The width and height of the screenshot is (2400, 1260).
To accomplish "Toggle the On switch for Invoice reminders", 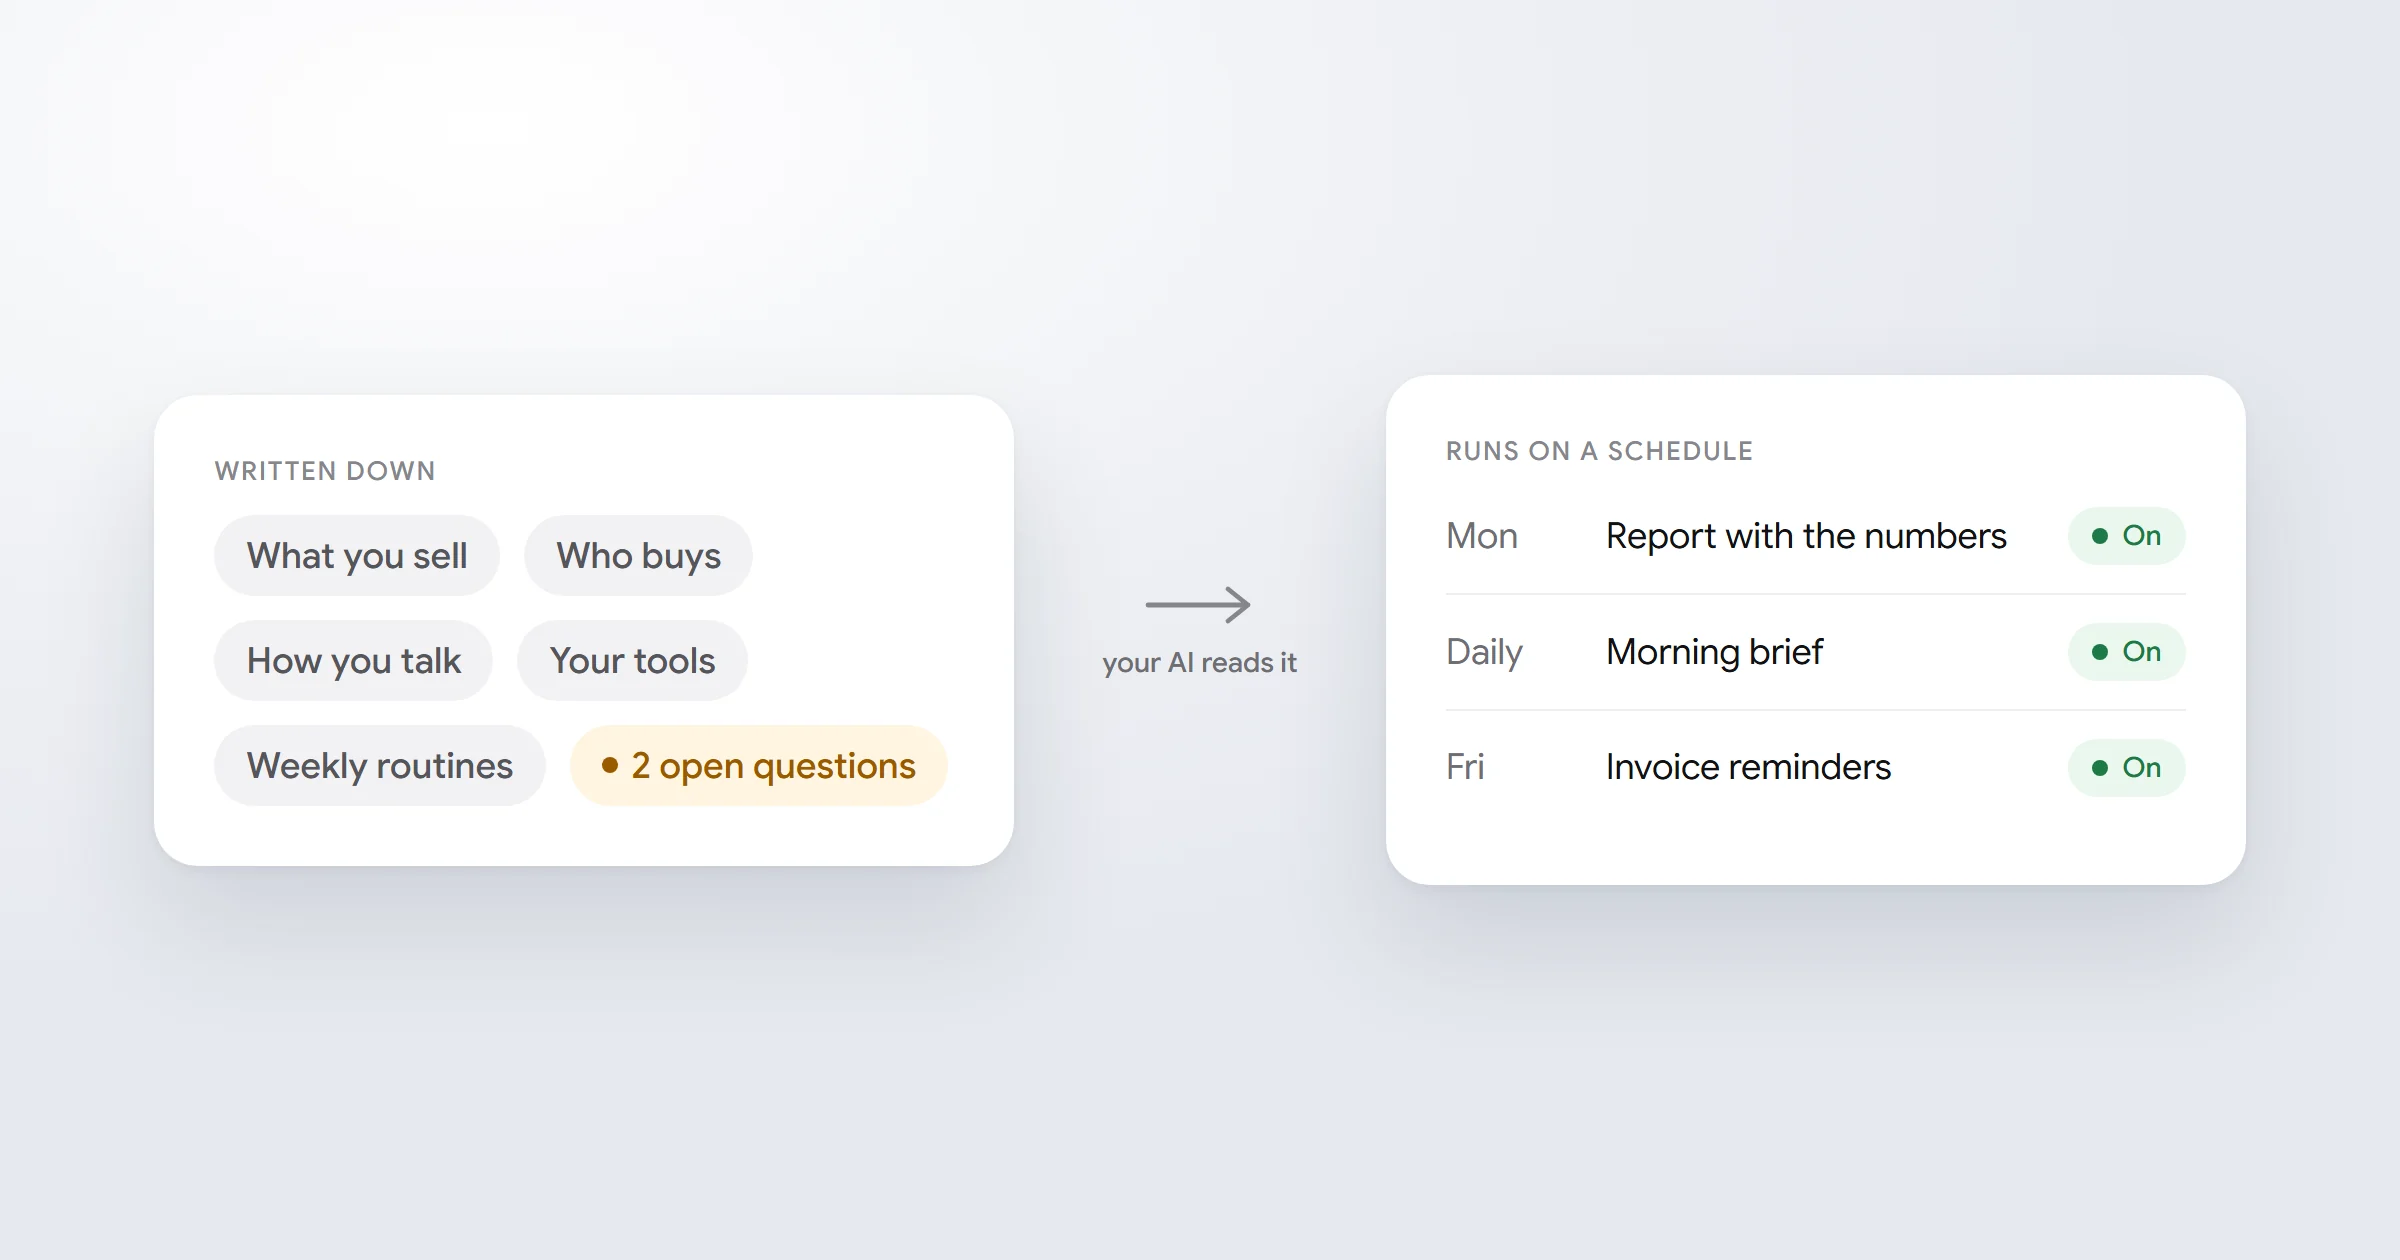I will [x=2126, y=768].
